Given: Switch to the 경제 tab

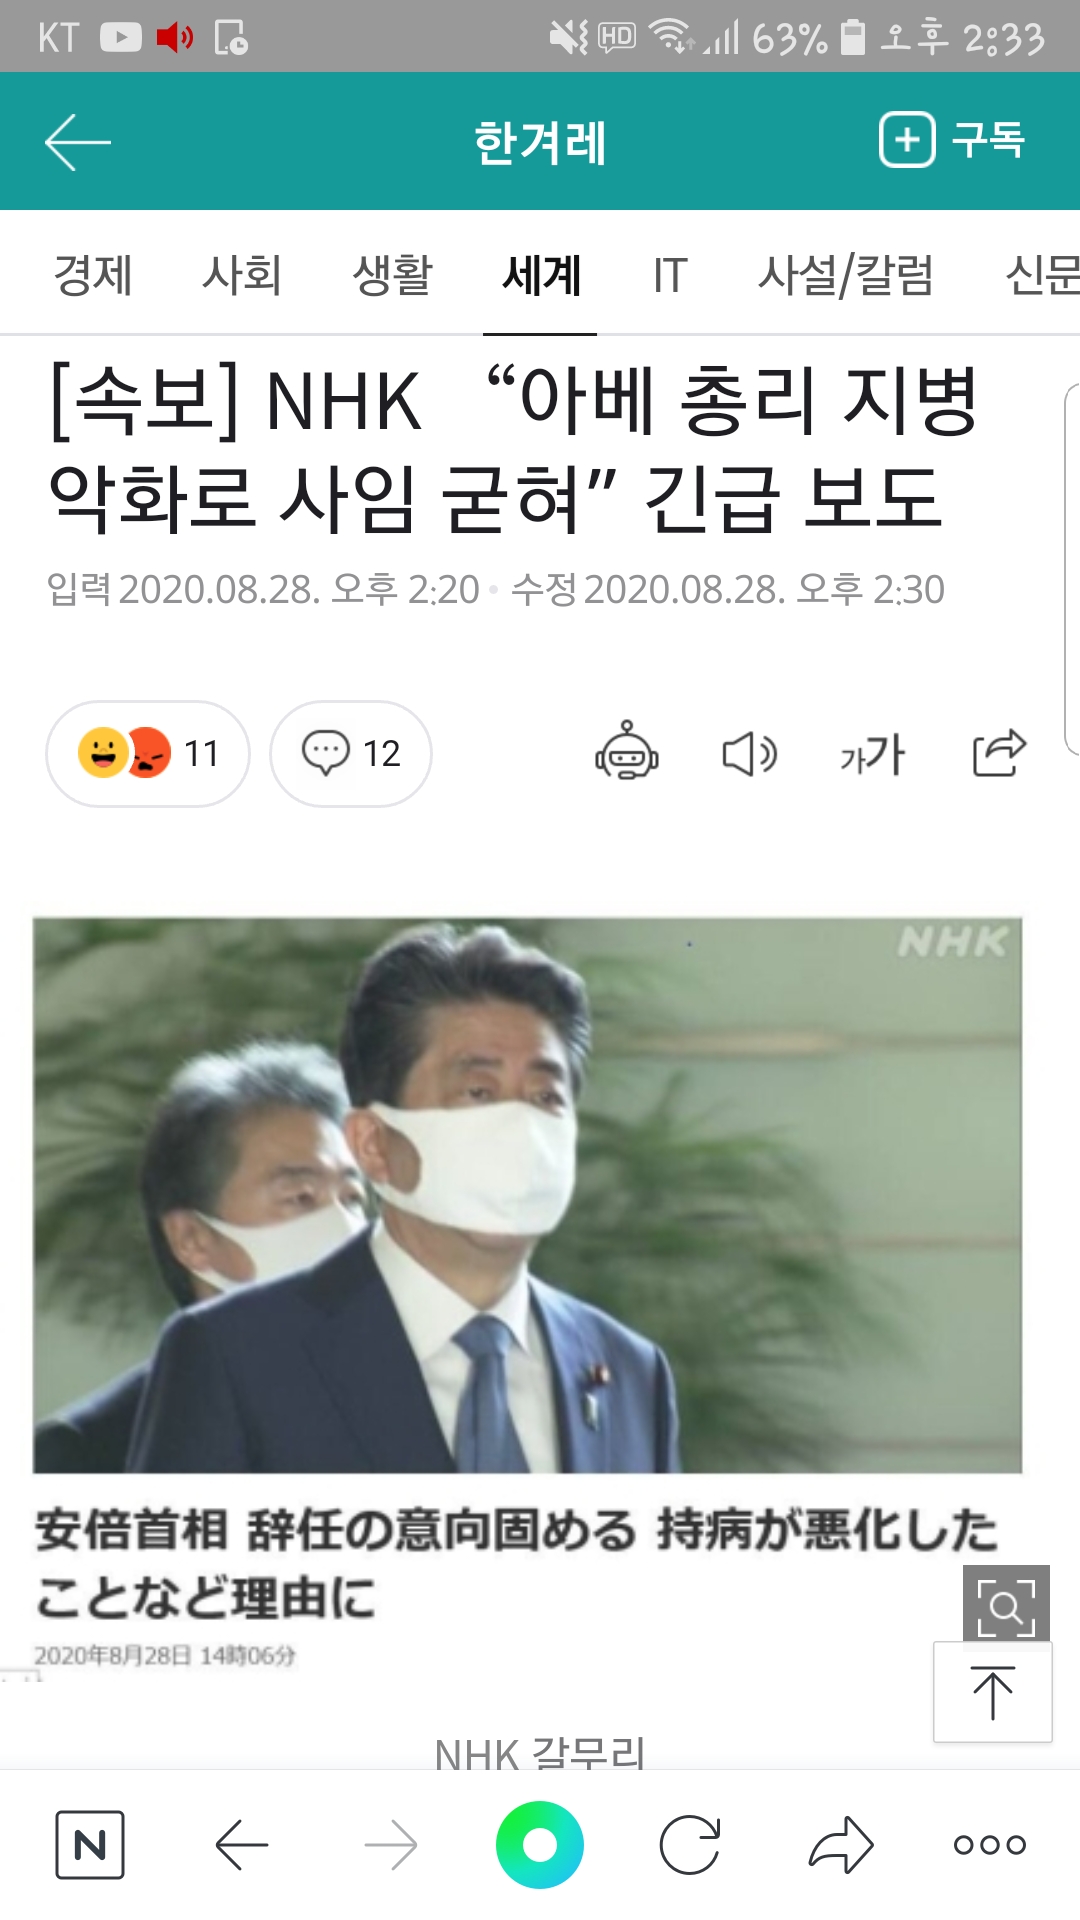Looking at the screenshot, I should pyautogui.click(x=92, y=274).
